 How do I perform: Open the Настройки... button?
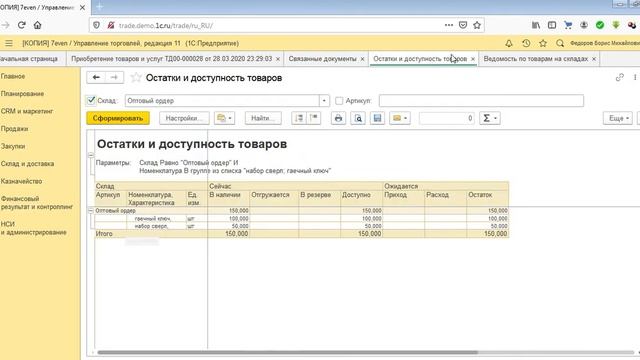click(184, 118)
